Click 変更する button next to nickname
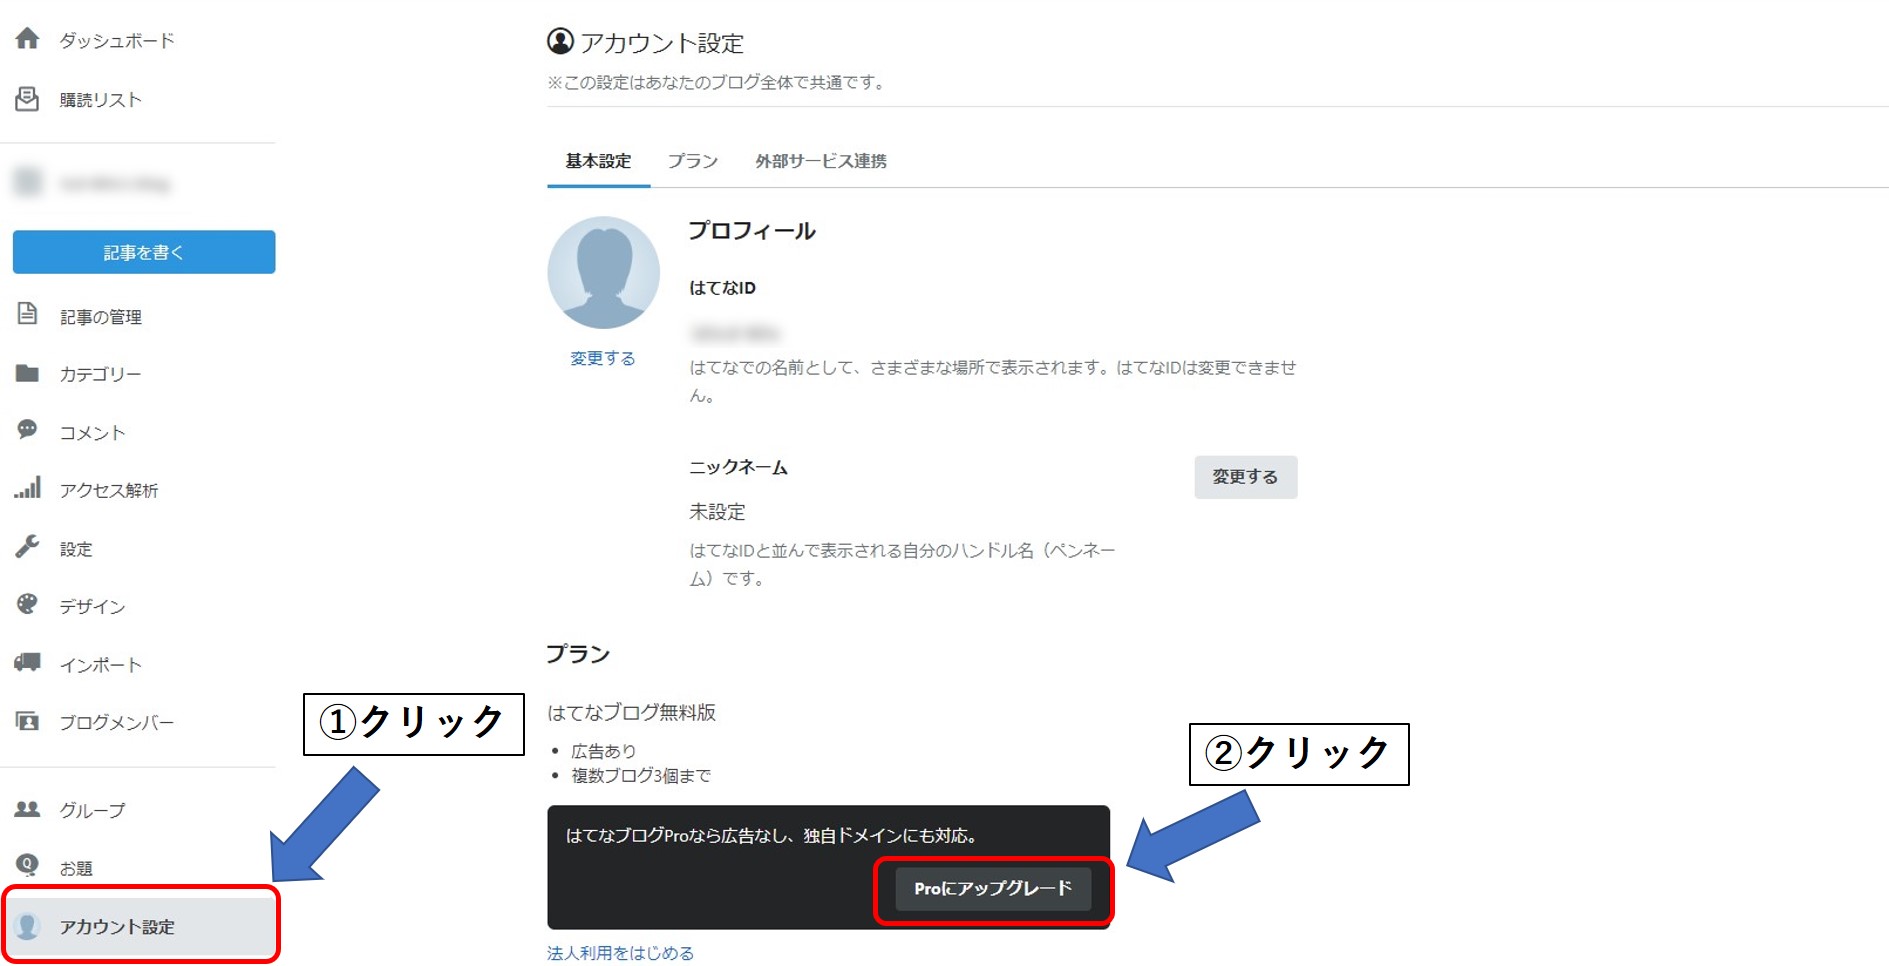The height and width of the screenshot is (966, 1889). [1245, 477]
